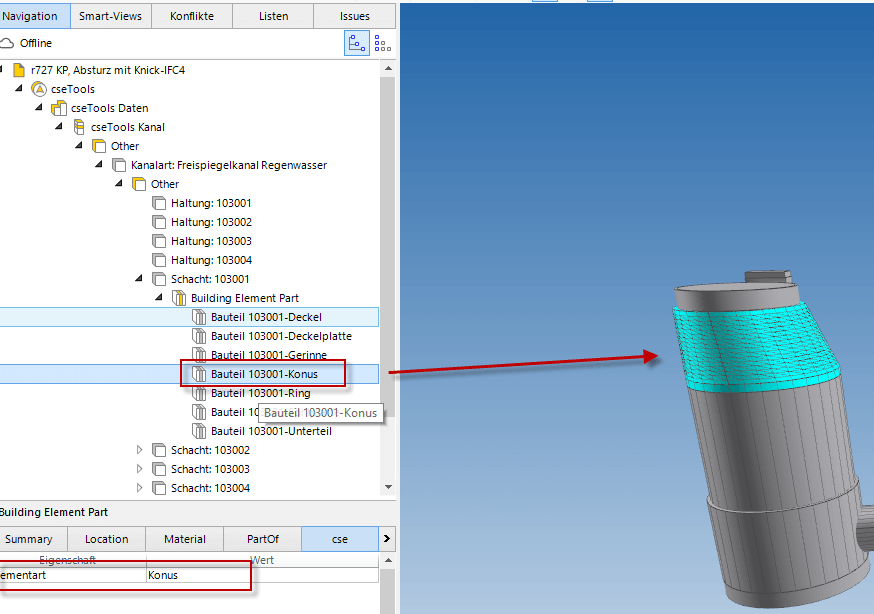Click the Building Element Part icon
This screenshot has width=874, height=614.
(179, 298)
